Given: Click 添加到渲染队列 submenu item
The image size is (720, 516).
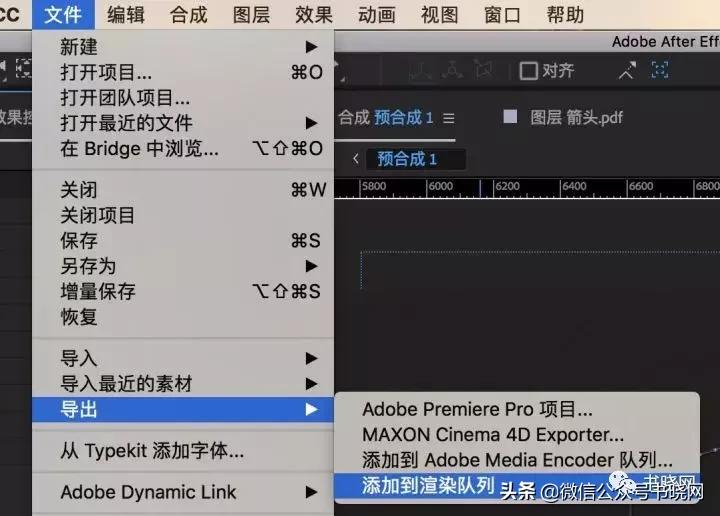Looking at the screenshot, I should 517,486.
